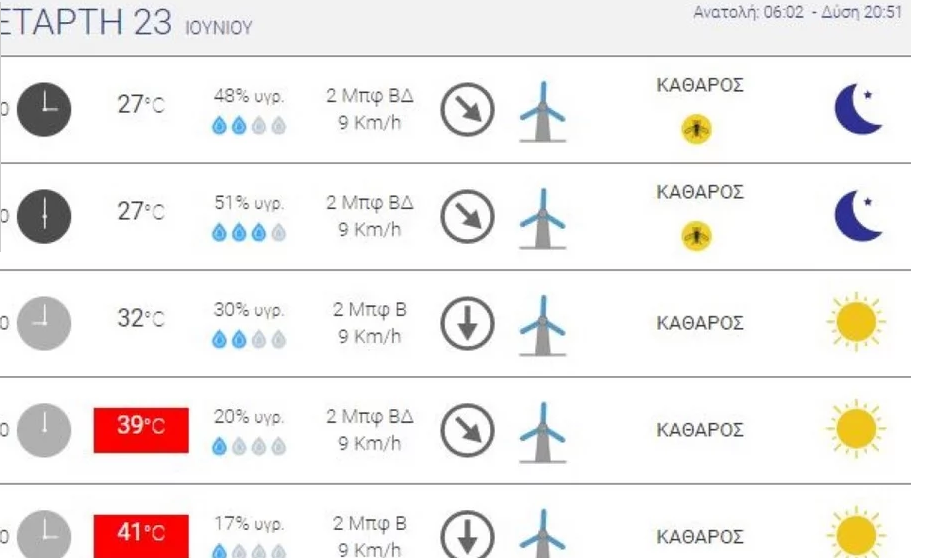
Task: Click the dark clock icon in the 48% humidity row
Action: (44, 110)
